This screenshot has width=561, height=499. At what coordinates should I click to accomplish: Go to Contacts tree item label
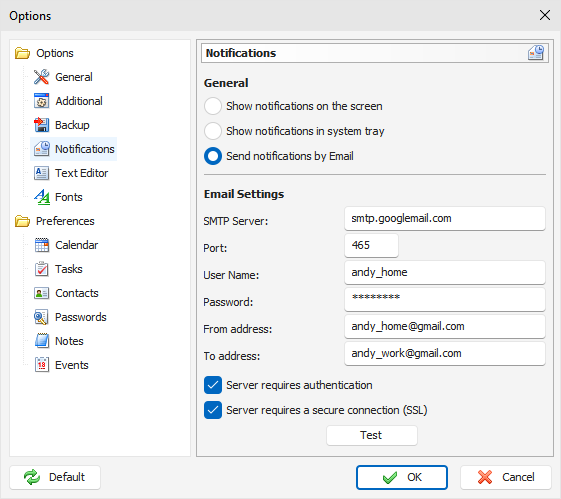[x=77, y=293]
